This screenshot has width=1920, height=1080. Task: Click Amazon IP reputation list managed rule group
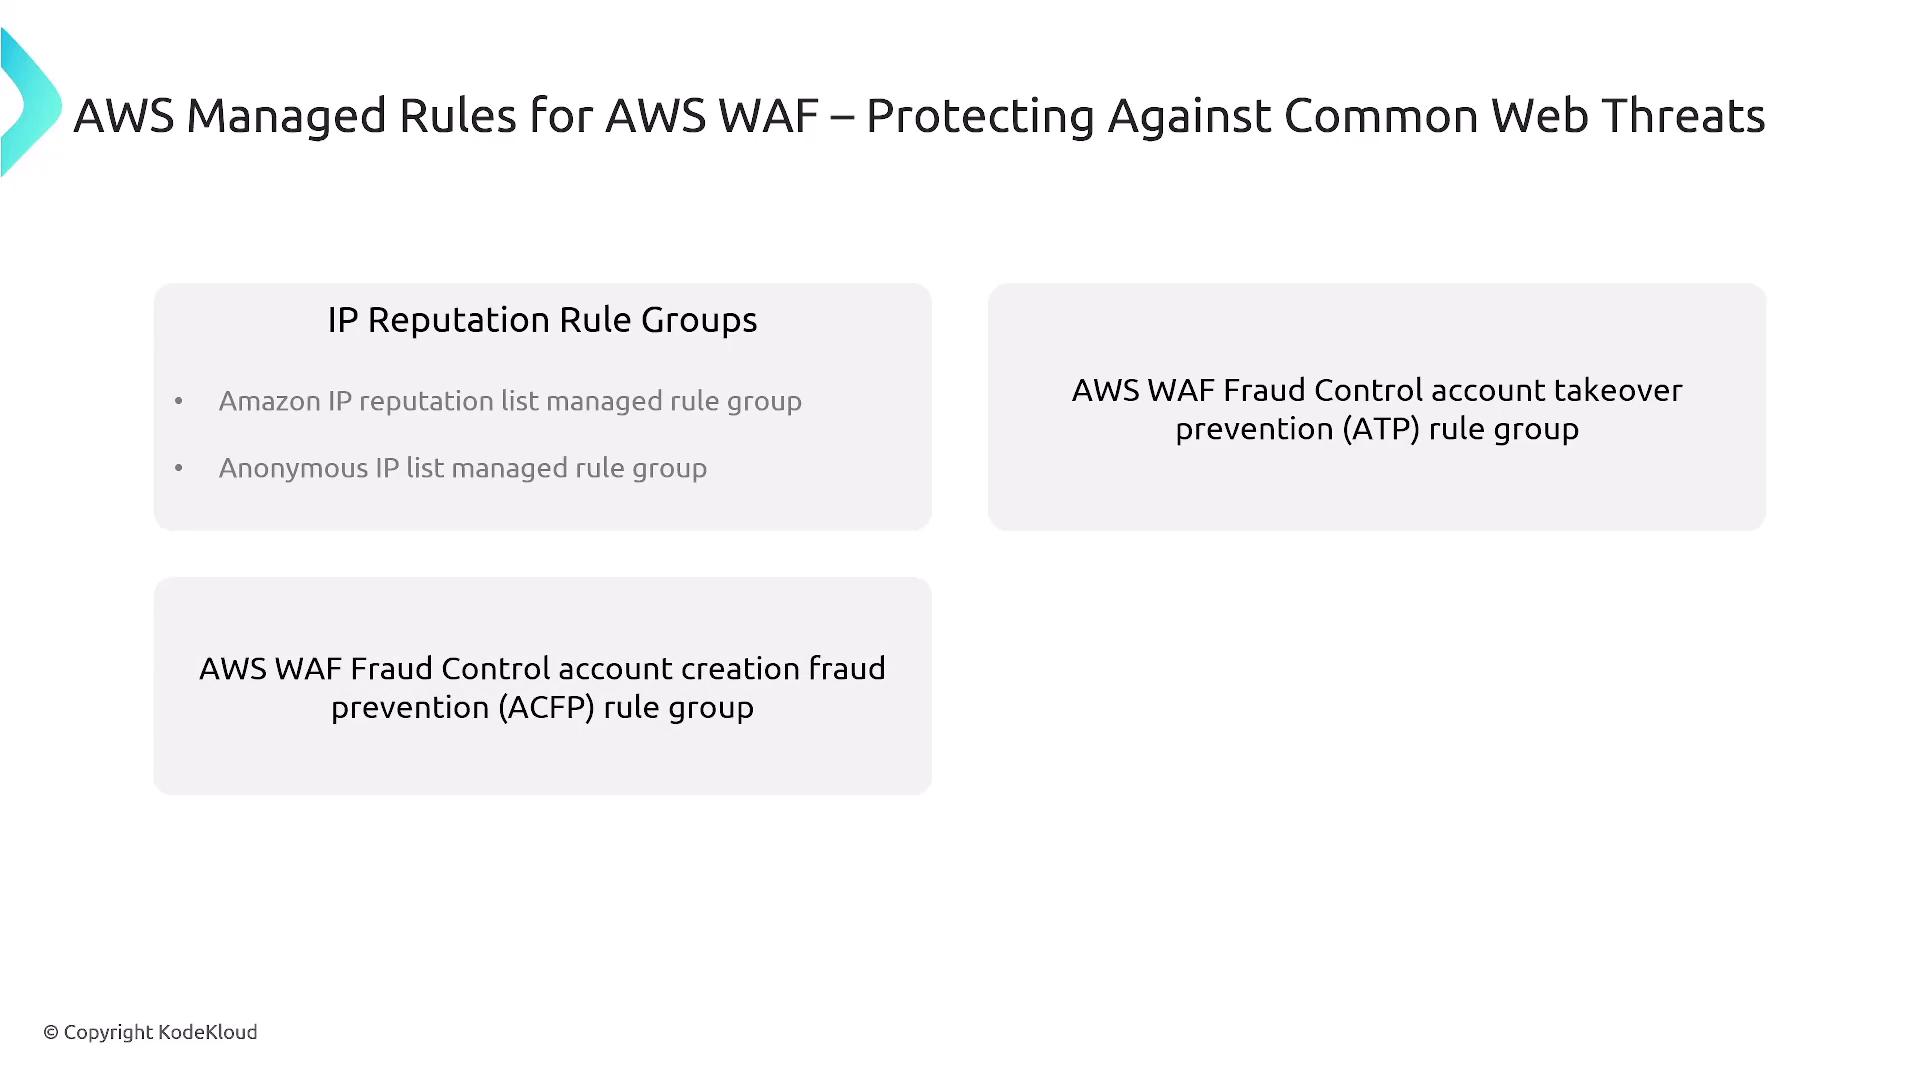pos(510,401)
